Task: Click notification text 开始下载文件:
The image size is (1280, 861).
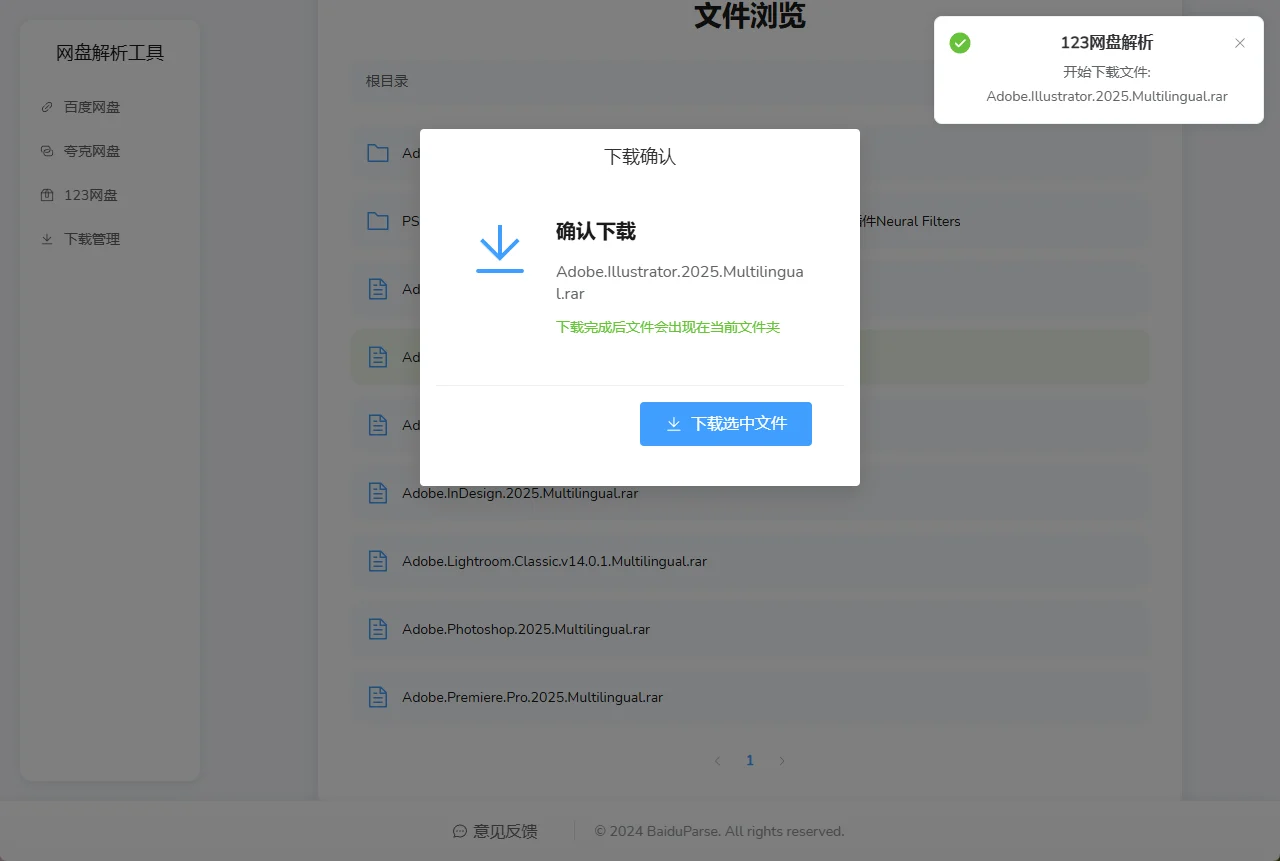Action: pos(1107,72)
